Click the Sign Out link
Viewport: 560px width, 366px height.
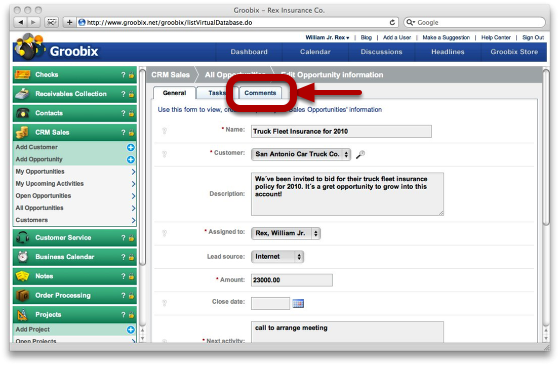533,37
